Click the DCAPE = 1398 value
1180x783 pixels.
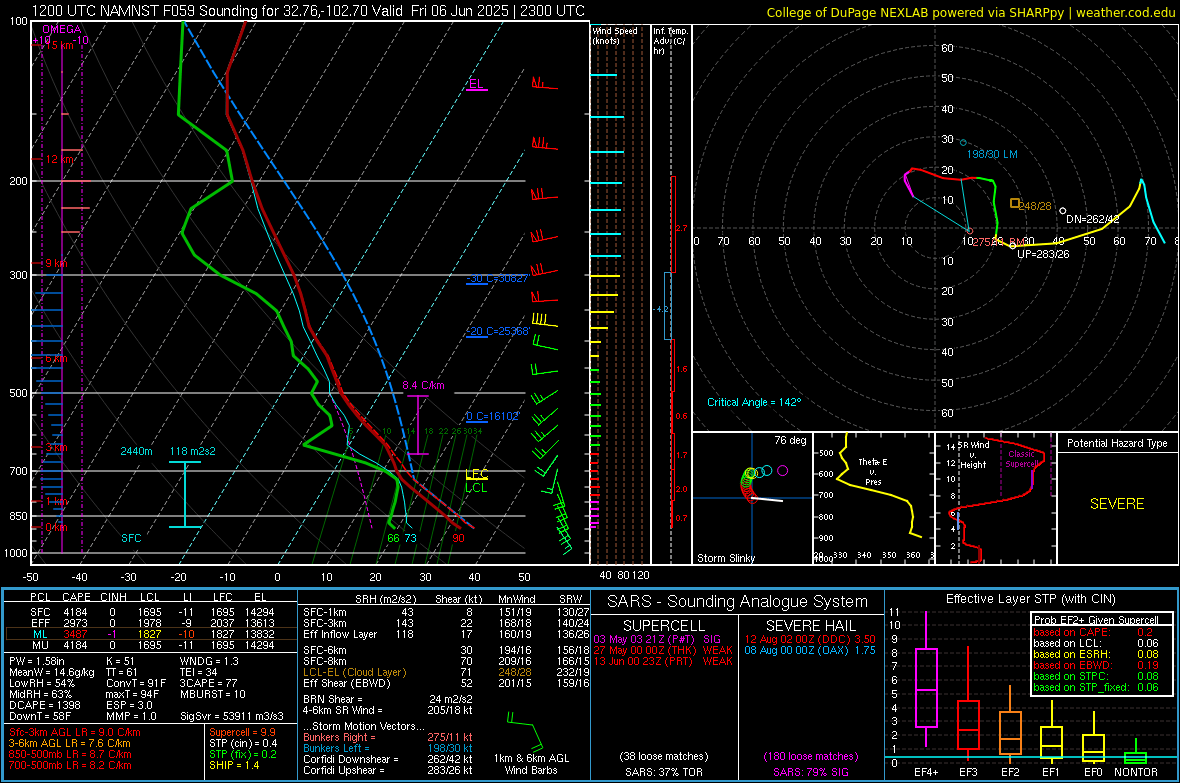click(x=44, y=705)
